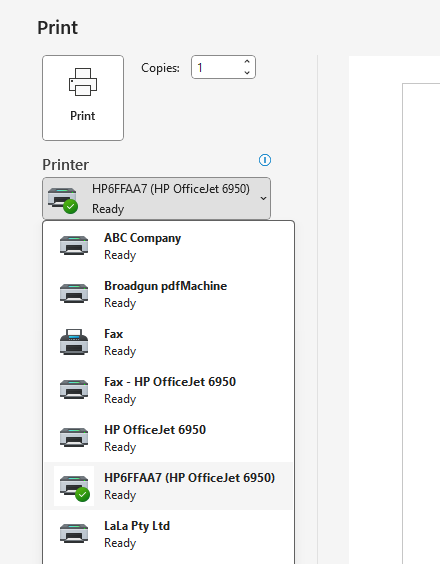Click the large Print button
Image resolution: width=440 pixels, height=564 pixels.
coord(83,98)
